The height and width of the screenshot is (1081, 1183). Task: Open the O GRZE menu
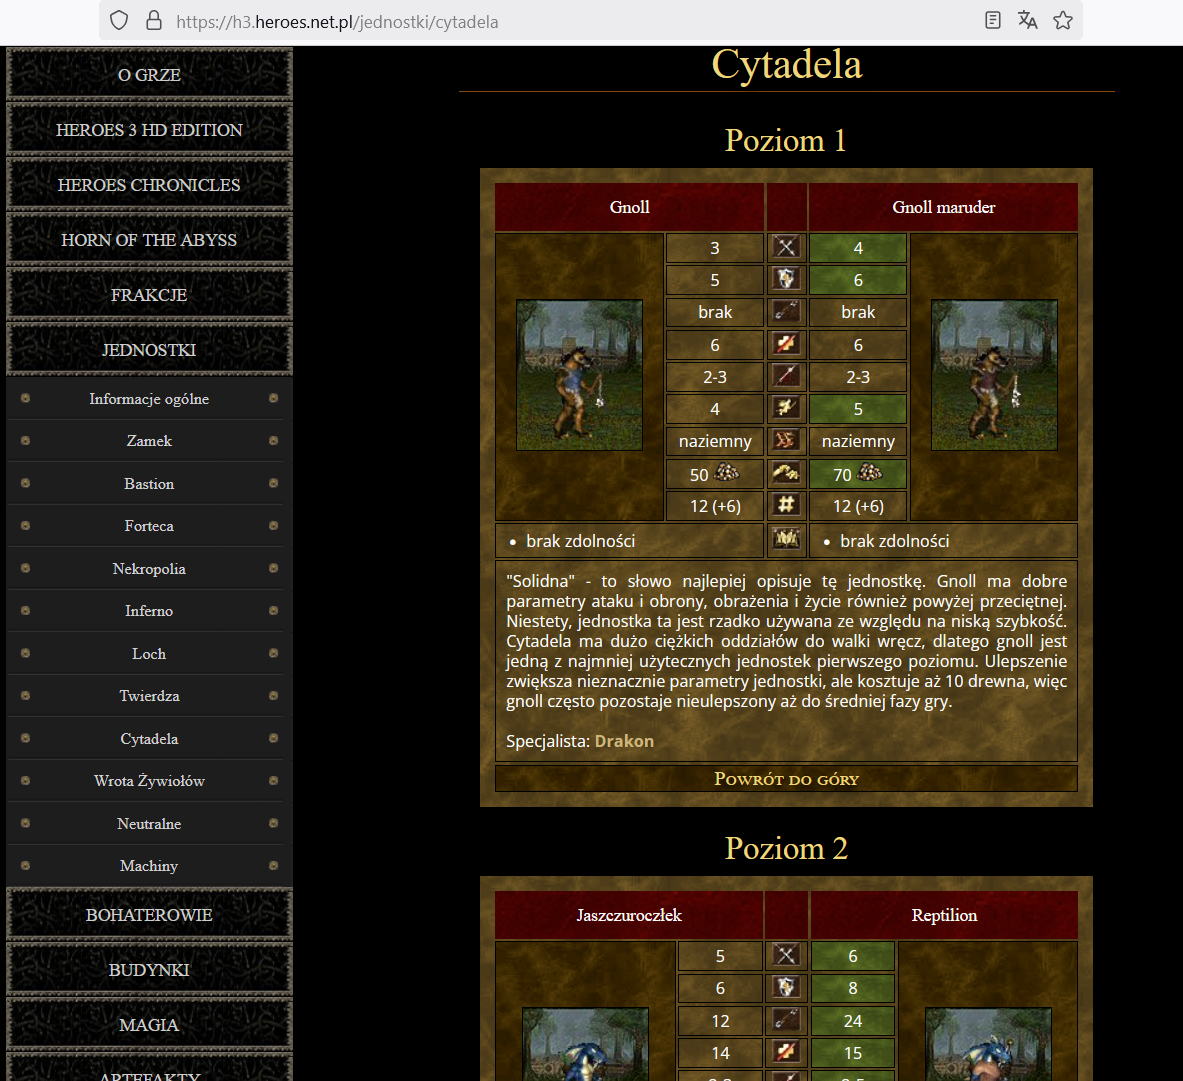point(149,75)
